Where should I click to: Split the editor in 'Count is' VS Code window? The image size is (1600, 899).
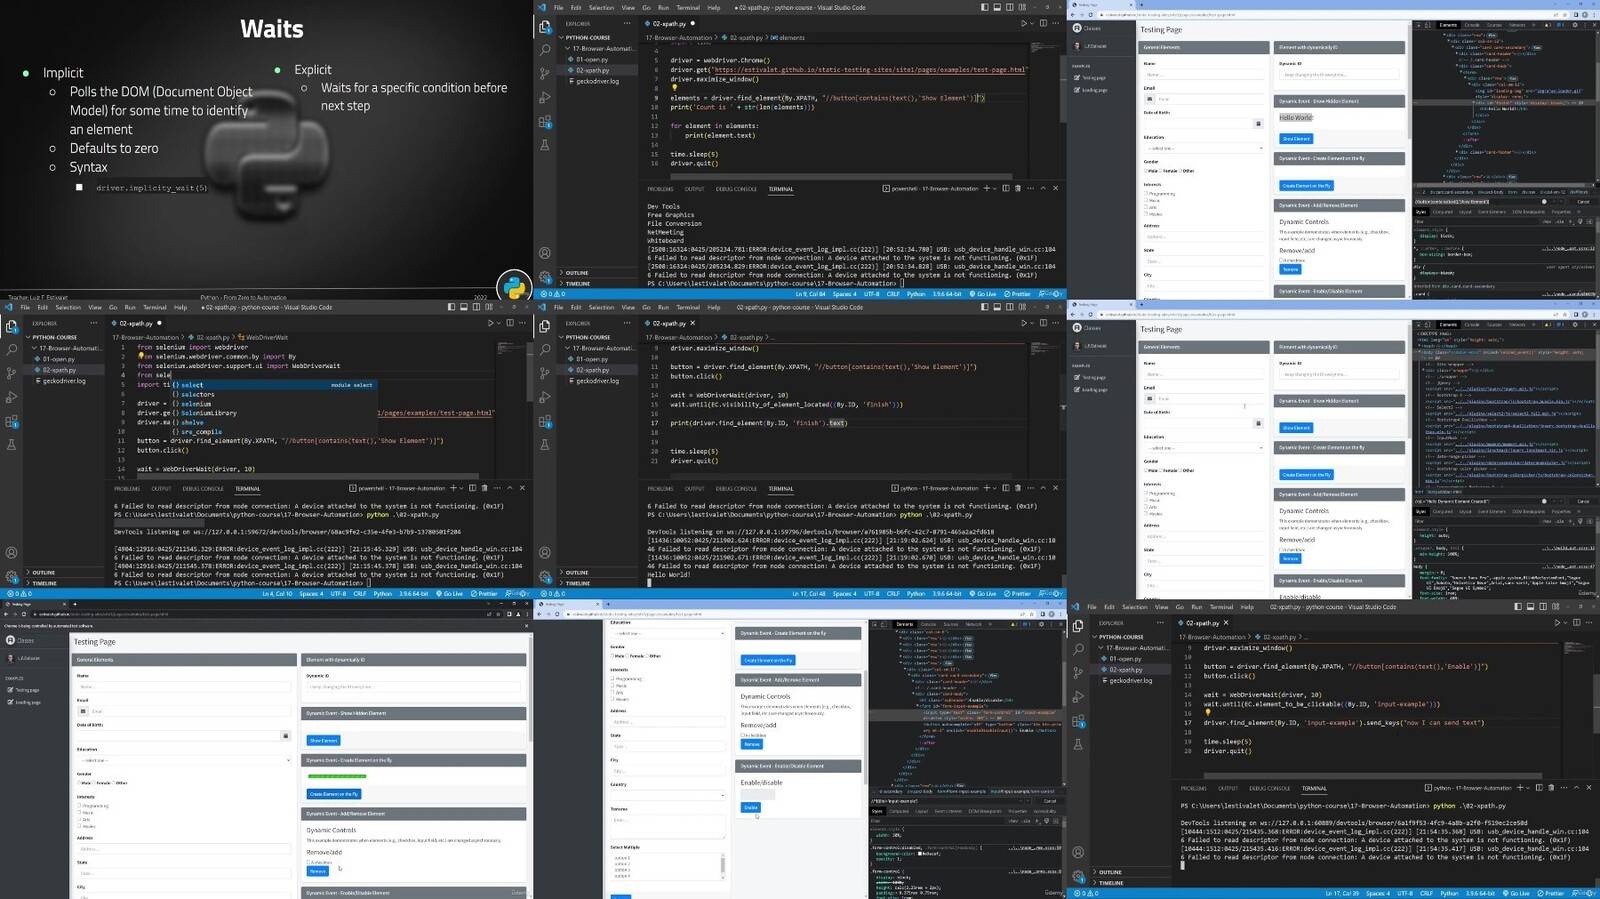[x=1043, y=23]
